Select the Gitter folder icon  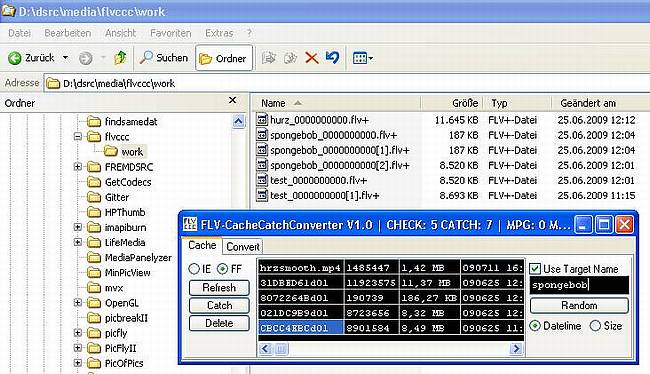click(x=94, y=197)
